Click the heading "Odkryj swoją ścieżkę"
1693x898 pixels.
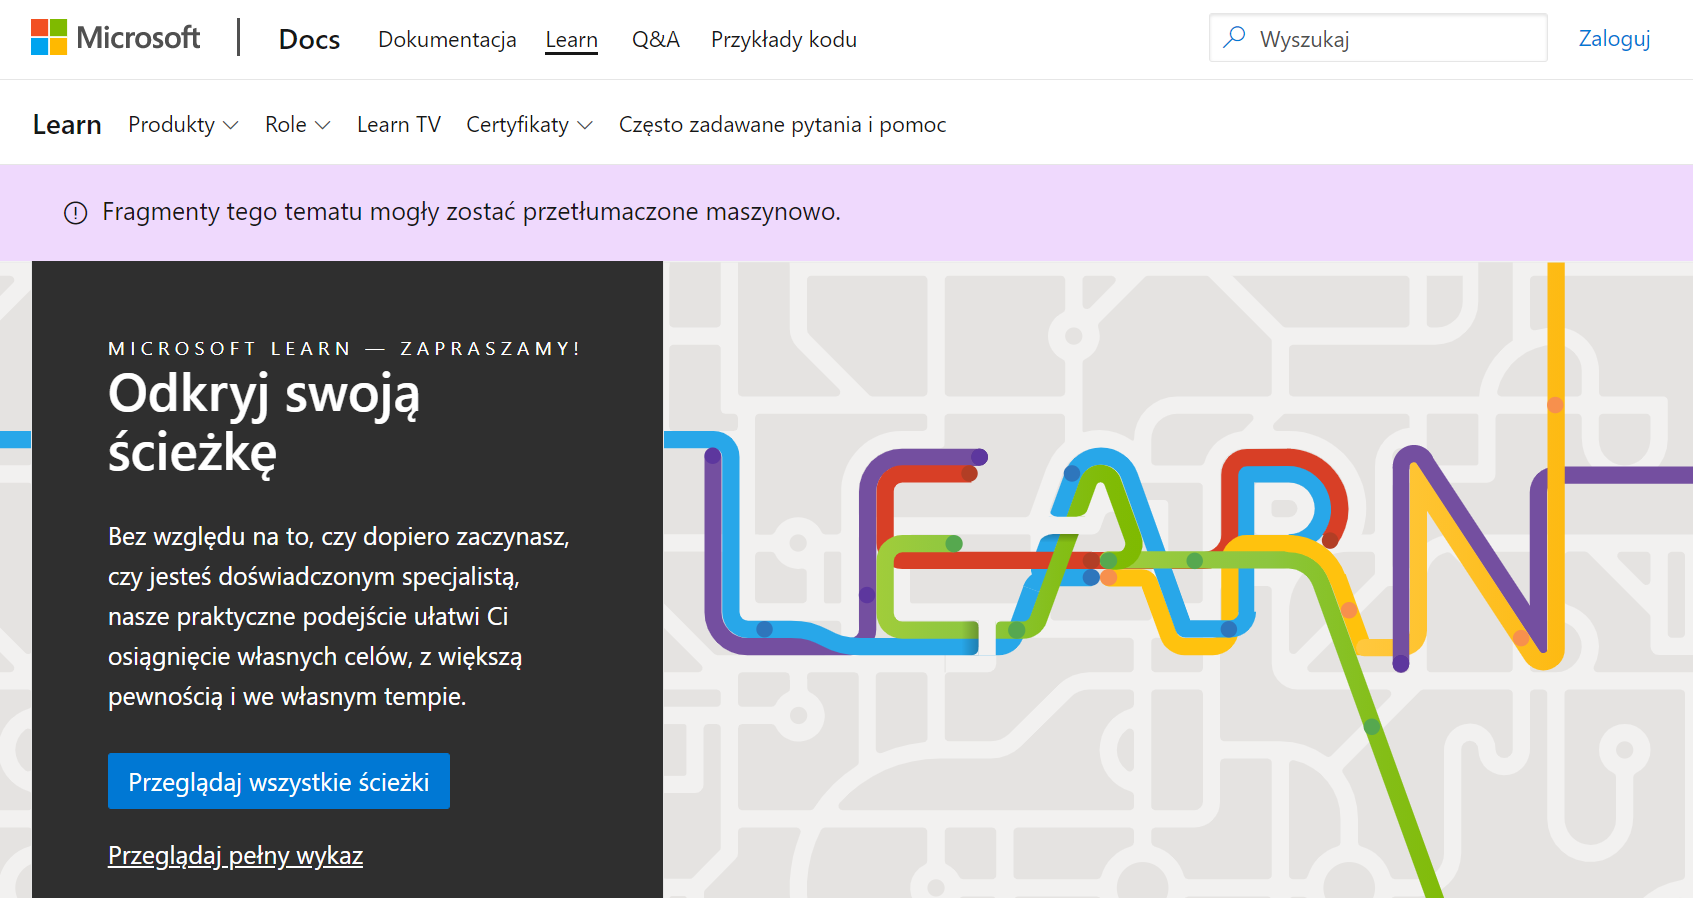pyautogui.click(x=264, y=422)
